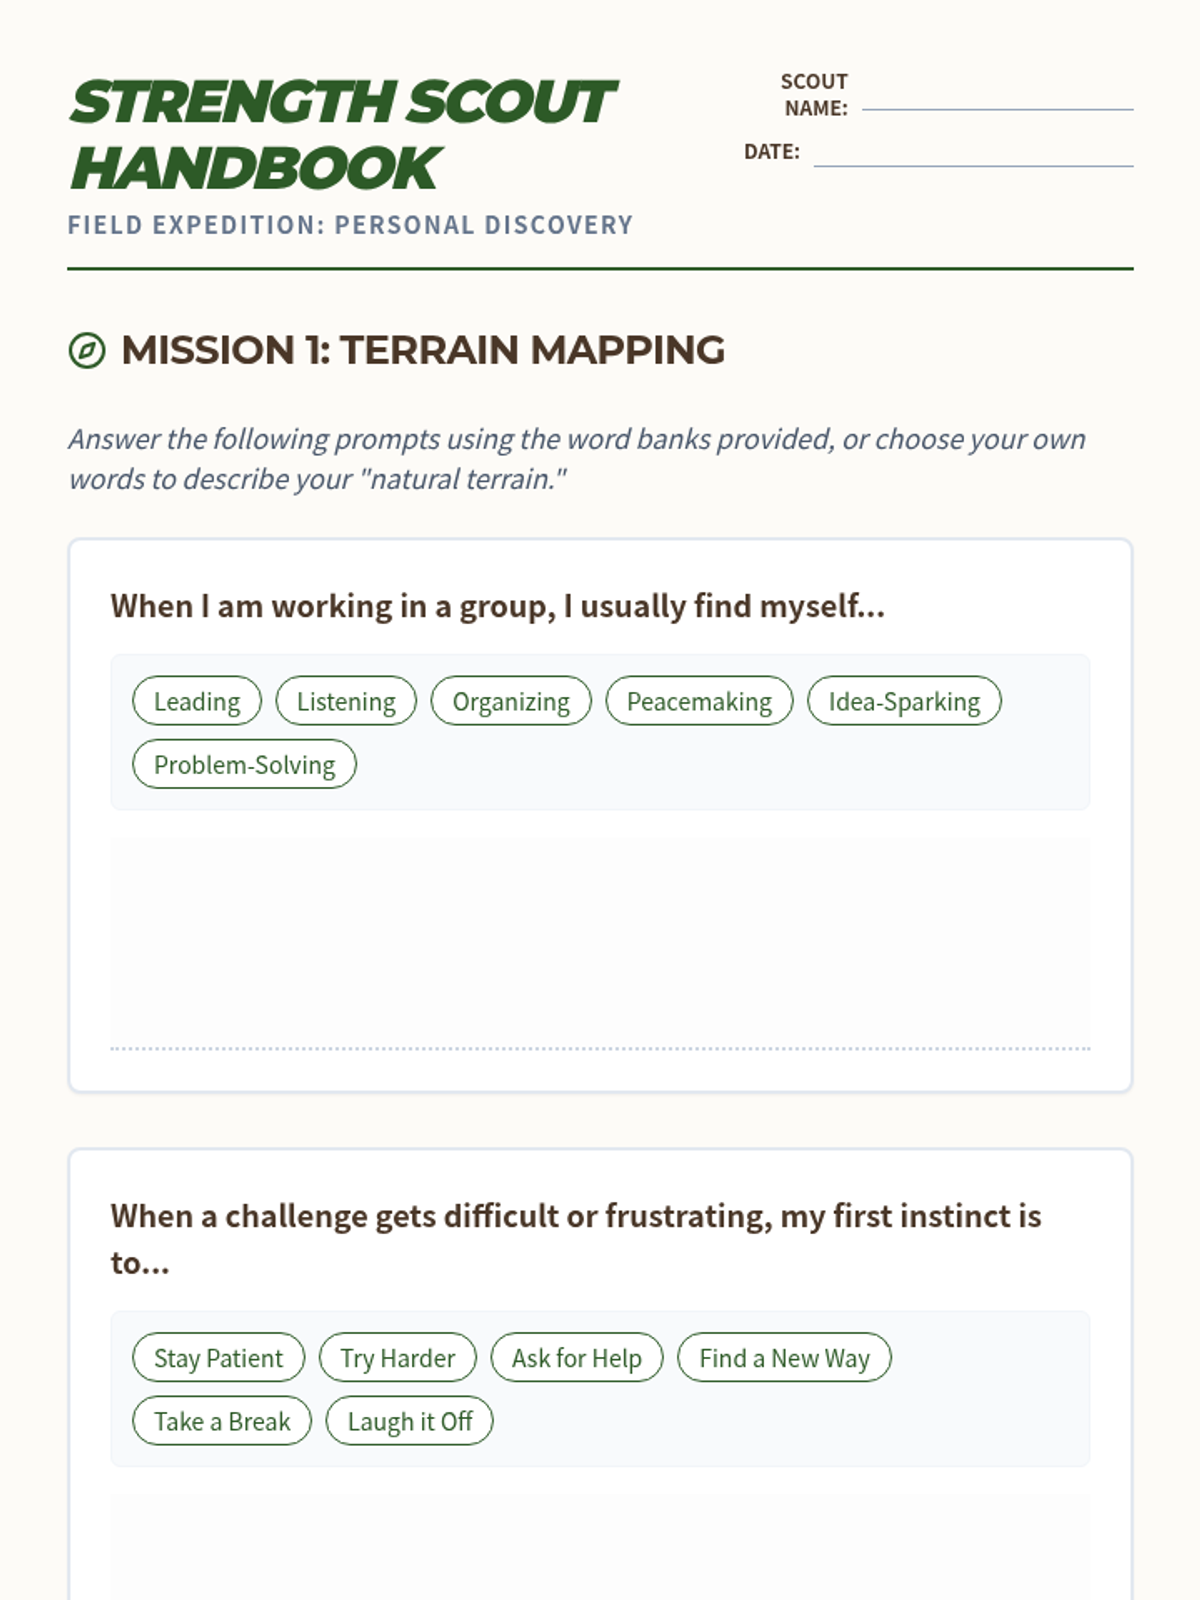Pick the Try Harder chip
The width and height of the screenshot is (1200, 1600).
(x=397, y=1357)
